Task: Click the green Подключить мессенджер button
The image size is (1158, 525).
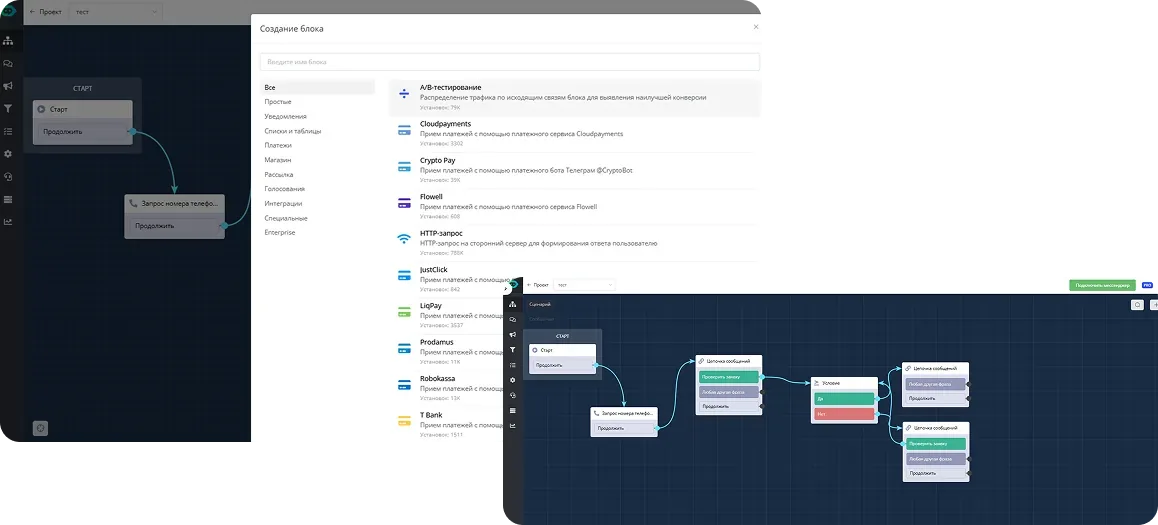Action: coord(1103,285)
